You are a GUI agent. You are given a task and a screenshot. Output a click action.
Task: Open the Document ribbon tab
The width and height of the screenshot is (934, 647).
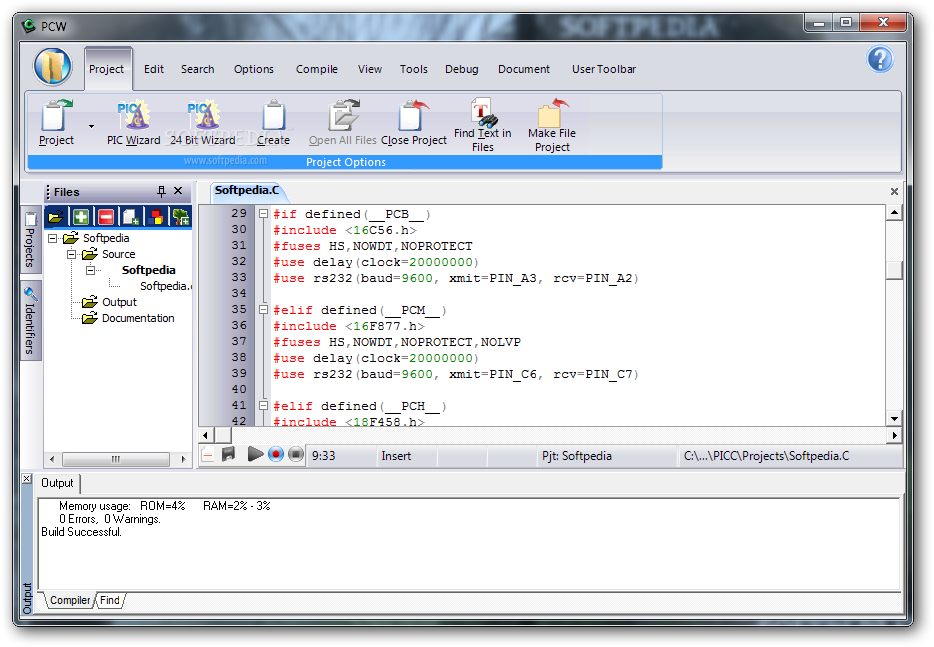point(524,69)
